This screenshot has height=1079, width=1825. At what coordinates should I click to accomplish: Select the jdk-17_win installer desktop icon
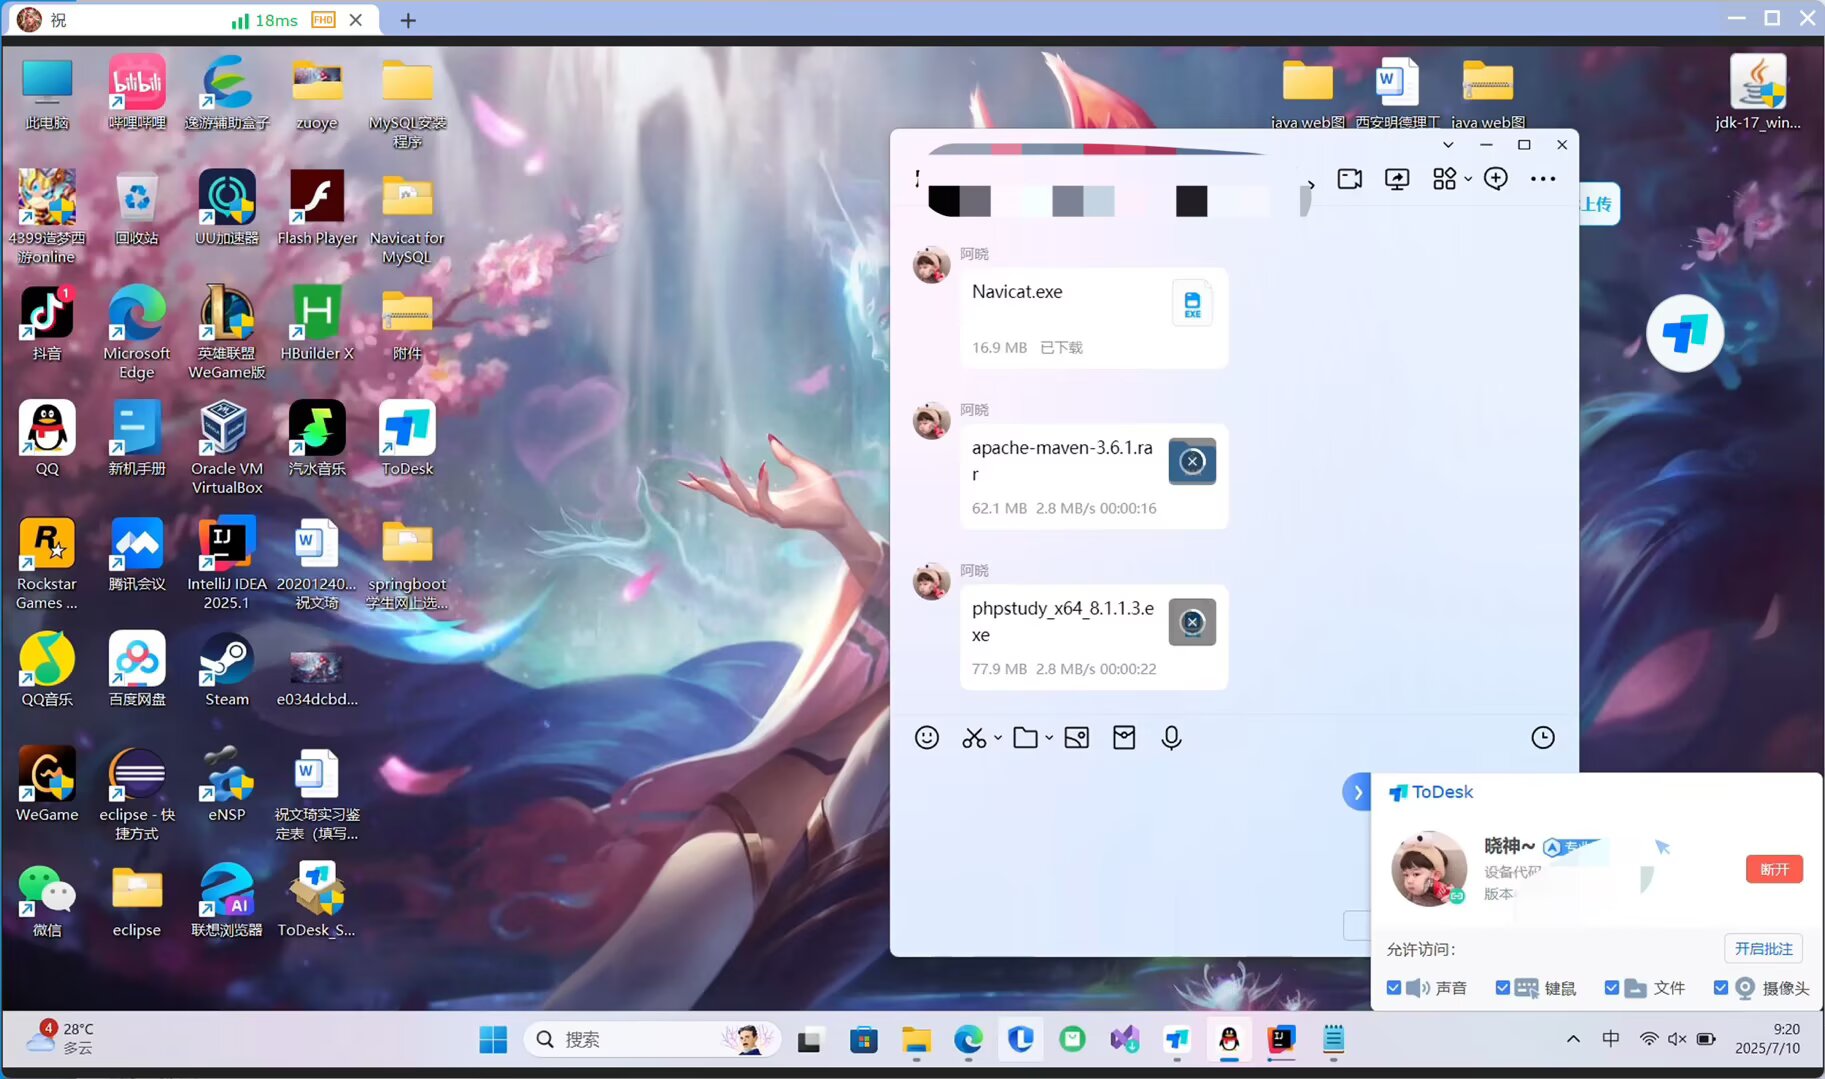click(x=1758, y=92)
